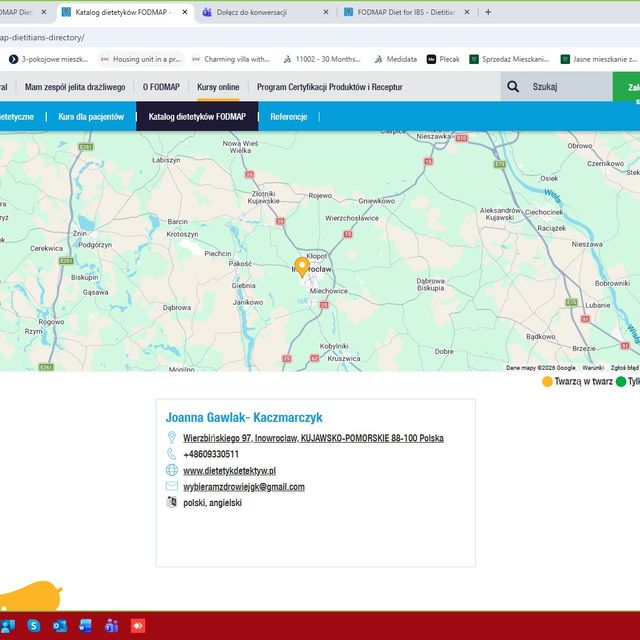Open the 11002 - 30 Months bookmark
The image size is (640, 640).
pos(322,59)
